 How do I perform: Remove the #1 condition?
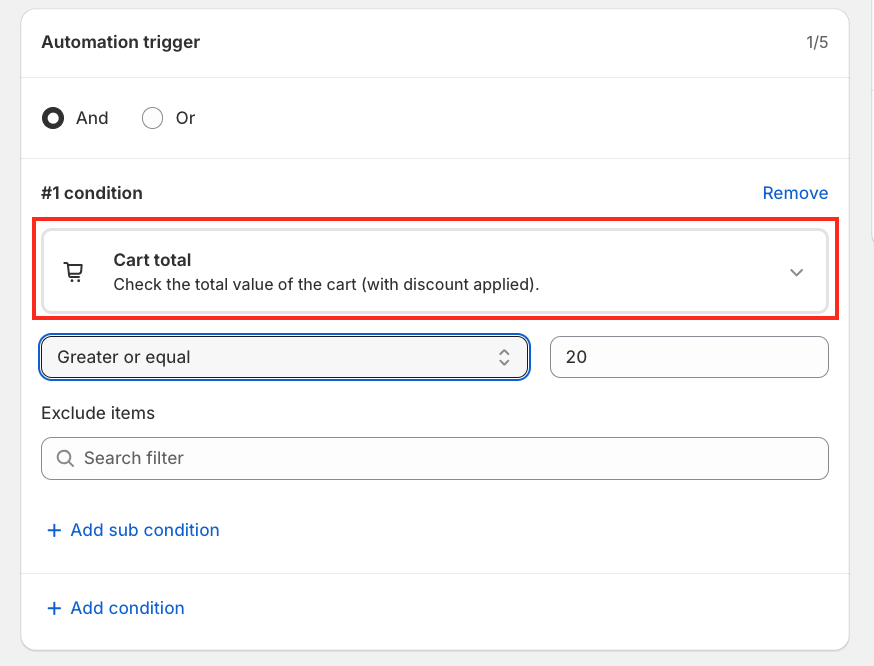click(x=795, y=193)
